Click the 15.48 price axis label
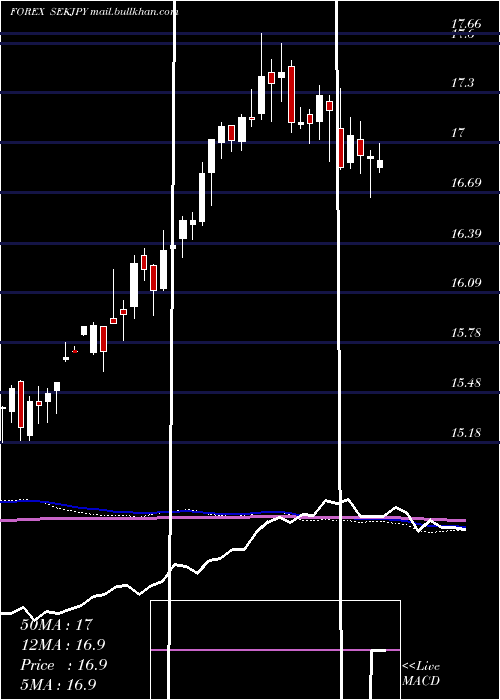500x700 pixels. point(466,383)
